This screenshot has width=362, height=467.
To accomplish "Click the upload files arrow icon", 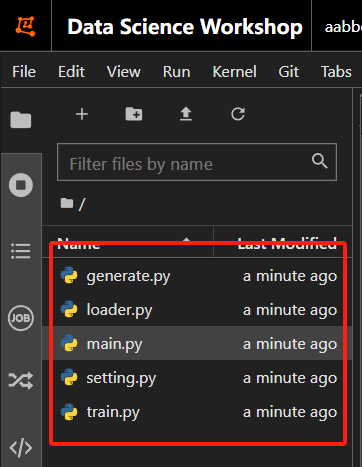I will [186, 114].
